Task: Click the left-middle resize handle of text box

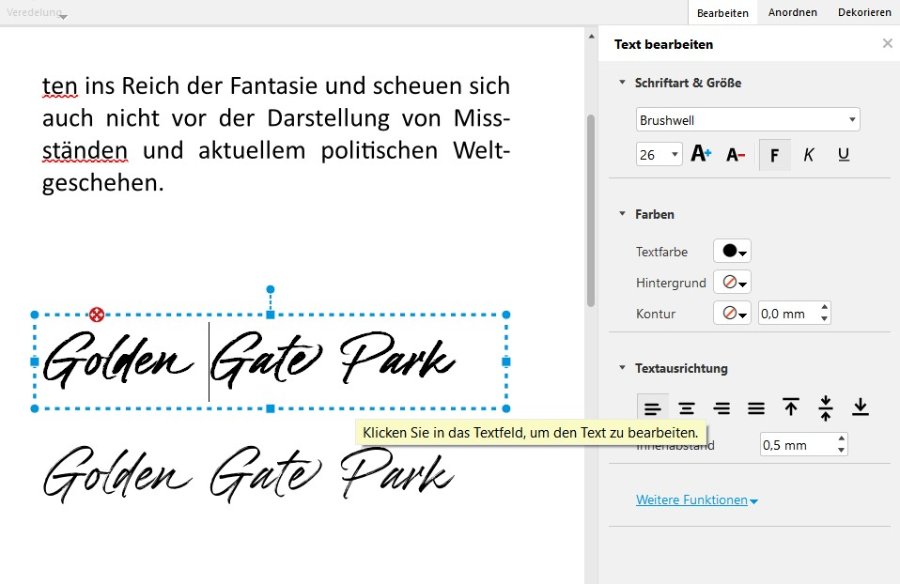Action: pos(34,362)
